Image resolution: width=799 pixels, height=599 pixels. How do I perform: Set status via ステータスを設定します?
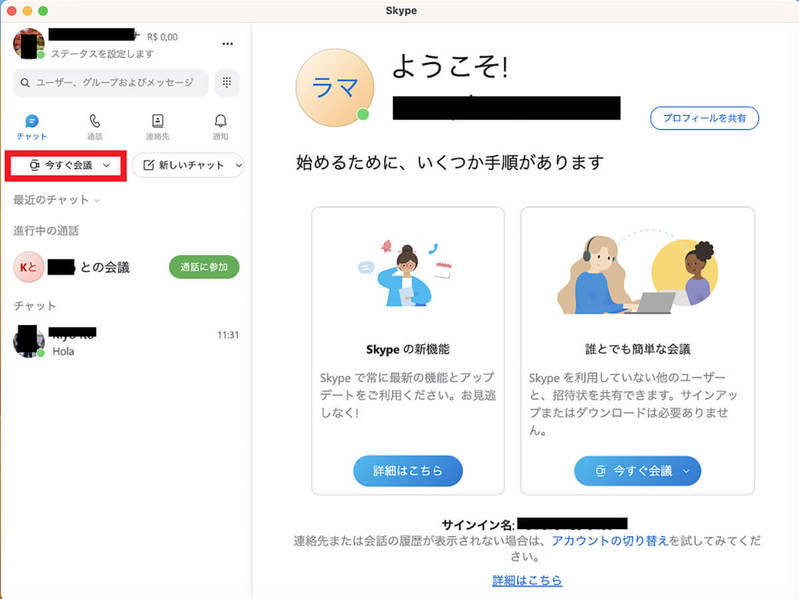pos(102,53)
